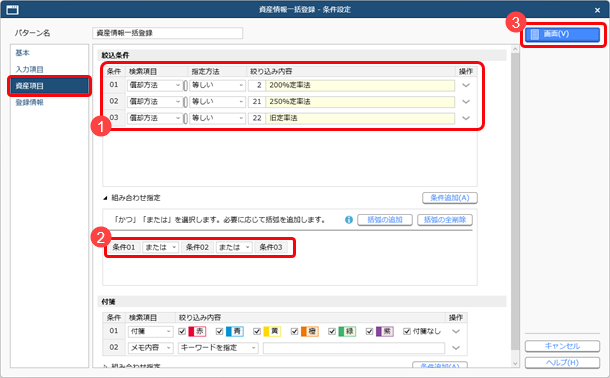Select the 基本 tab

click(23, 53)
